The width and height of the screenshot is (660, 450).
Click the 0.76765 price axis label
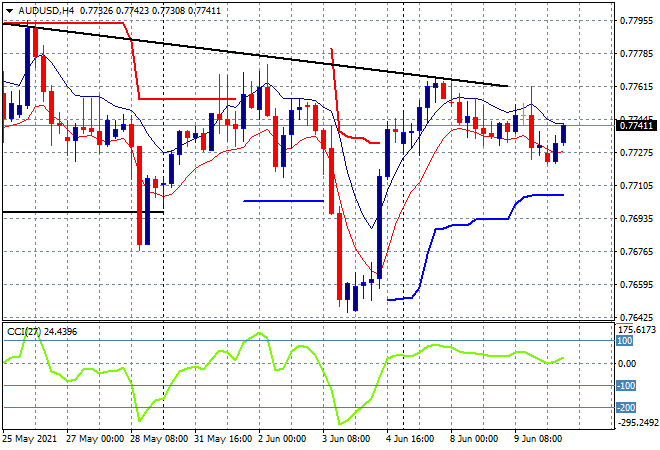pyautogui.click(x=636, y=251)
